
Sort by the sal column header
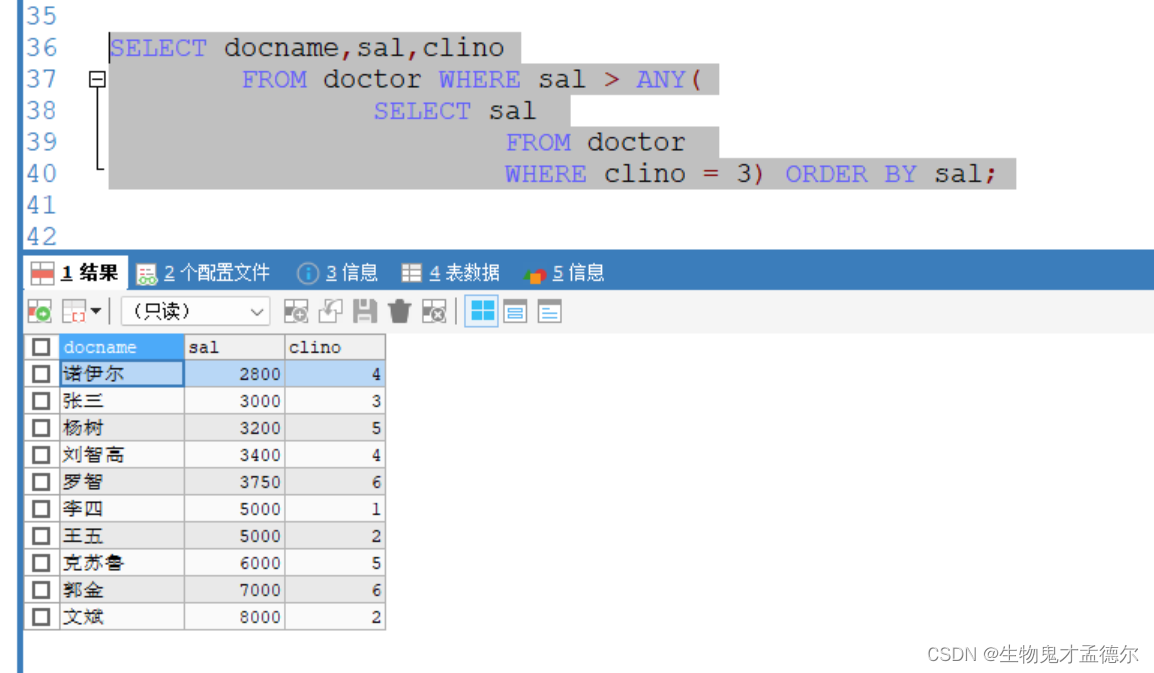pos(234,347)
